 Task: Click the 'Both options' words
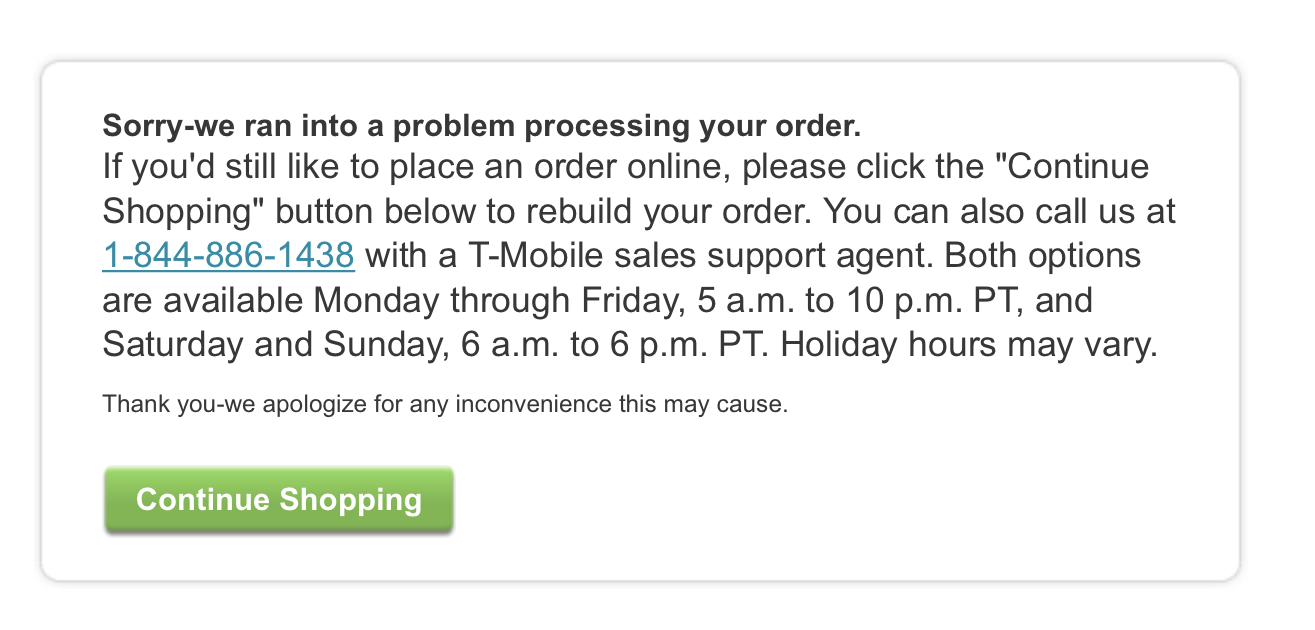[1043, 255]
